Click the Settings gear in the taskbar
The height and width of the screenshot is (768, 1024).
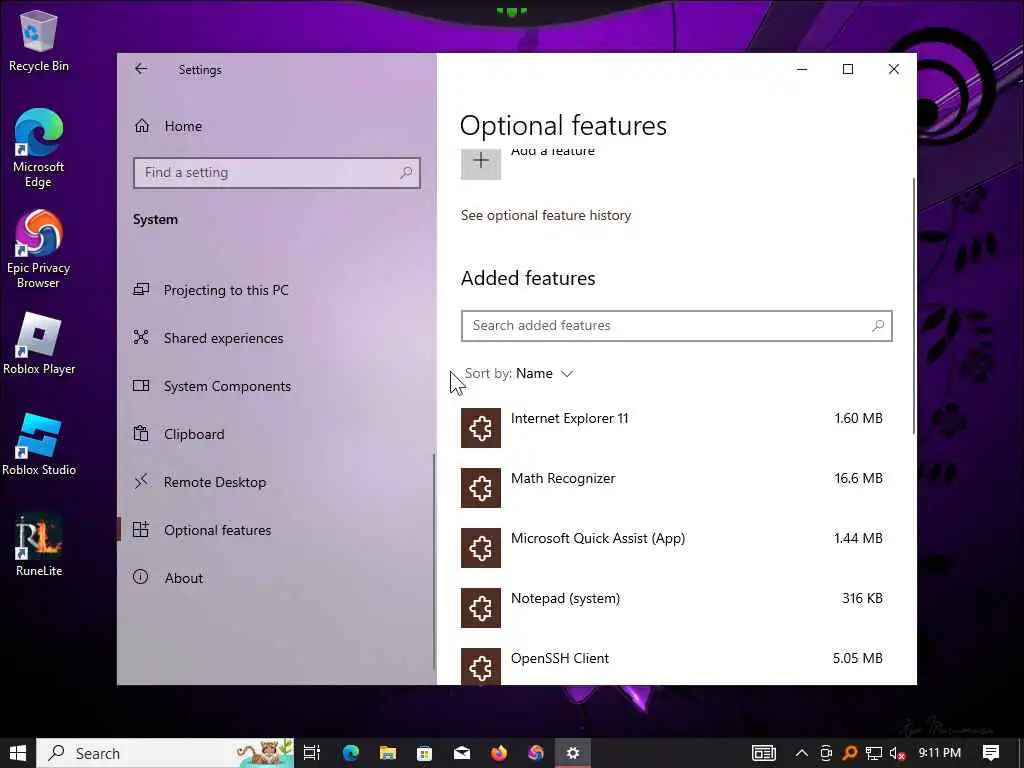point(573,753)
